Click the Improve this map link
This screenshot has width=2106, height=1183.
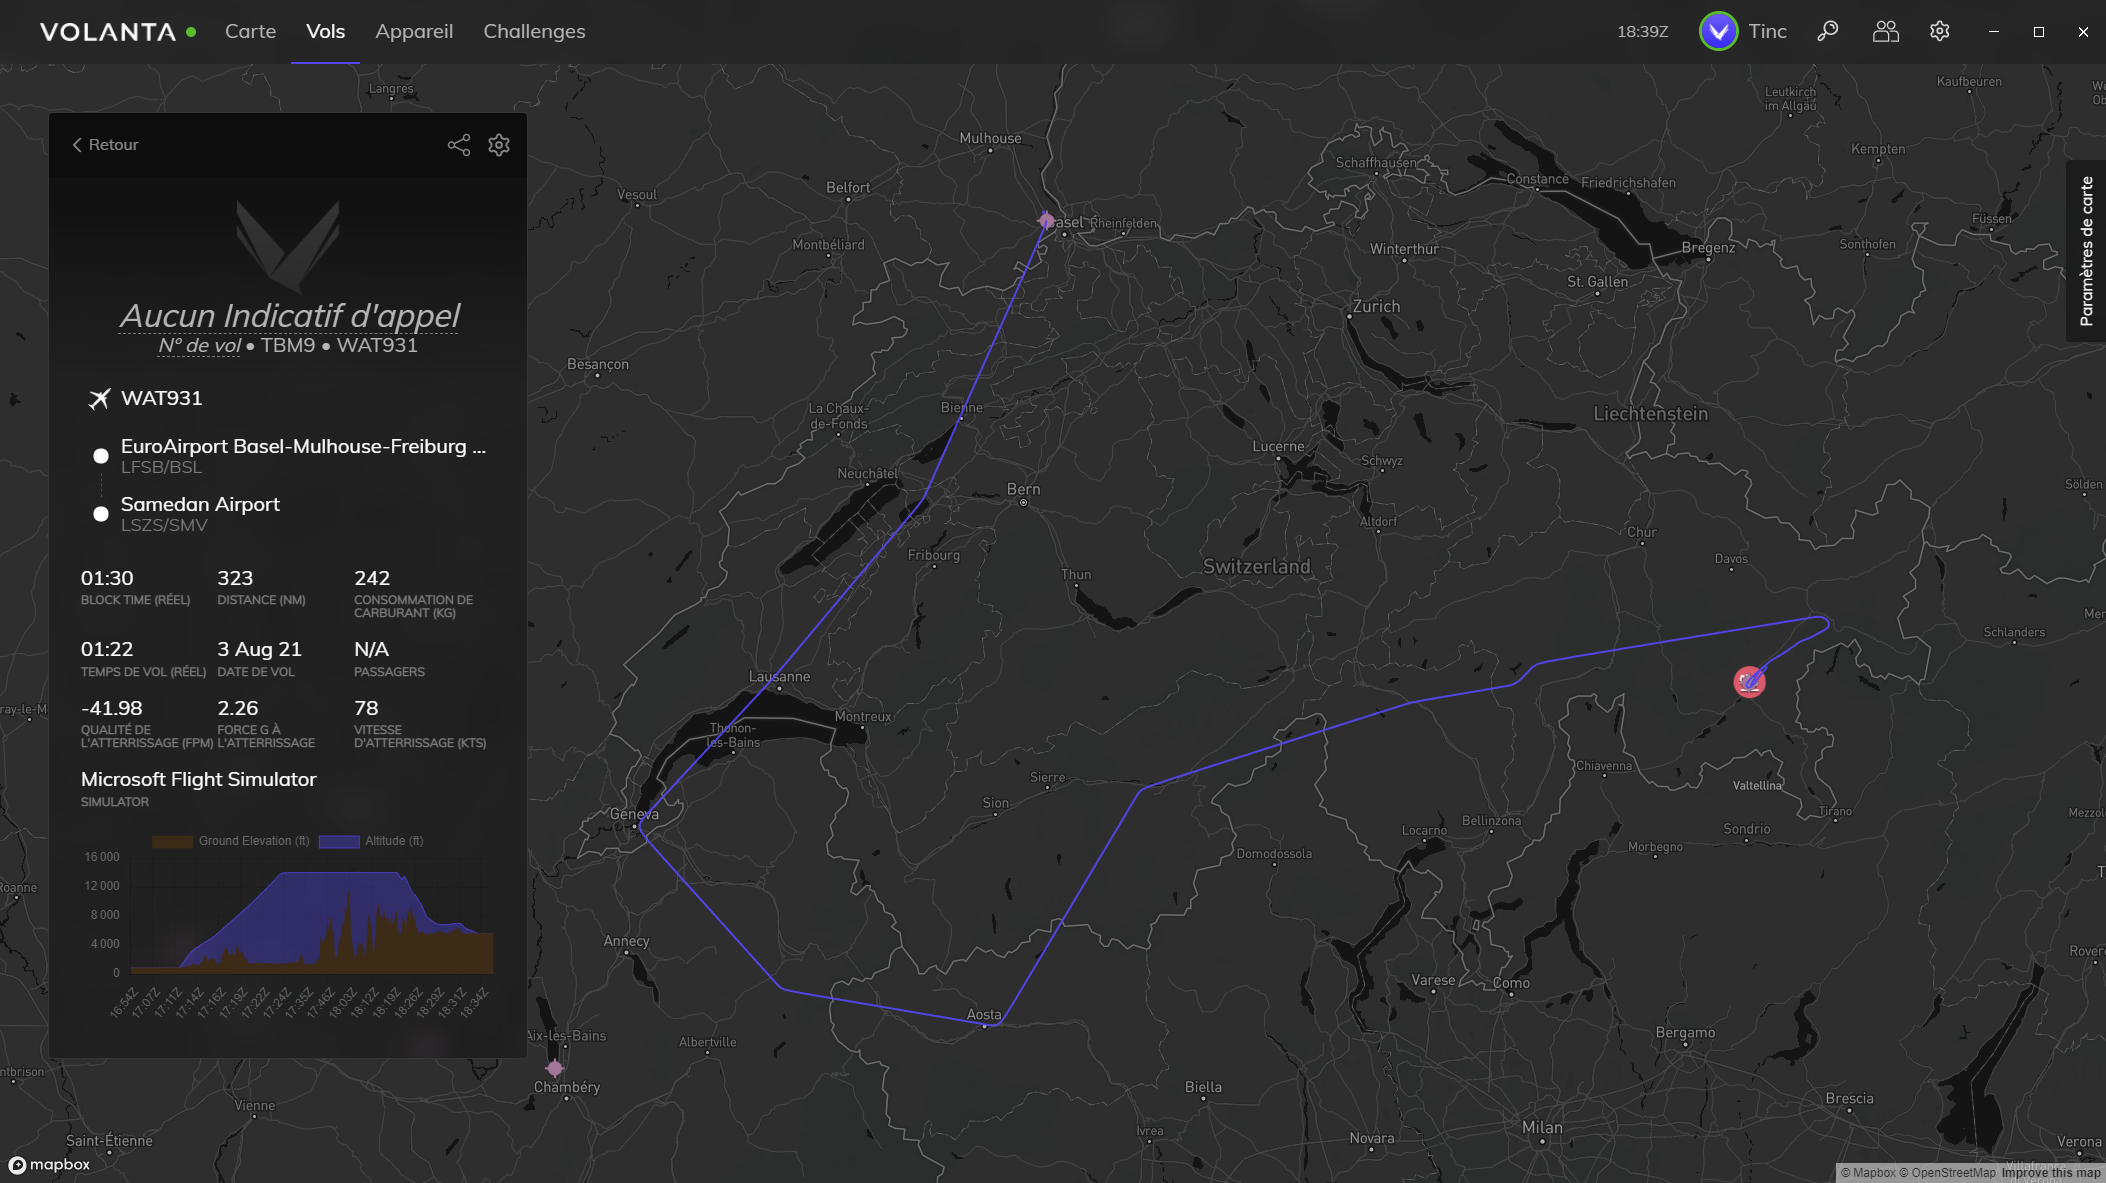click(2050, 1173)
